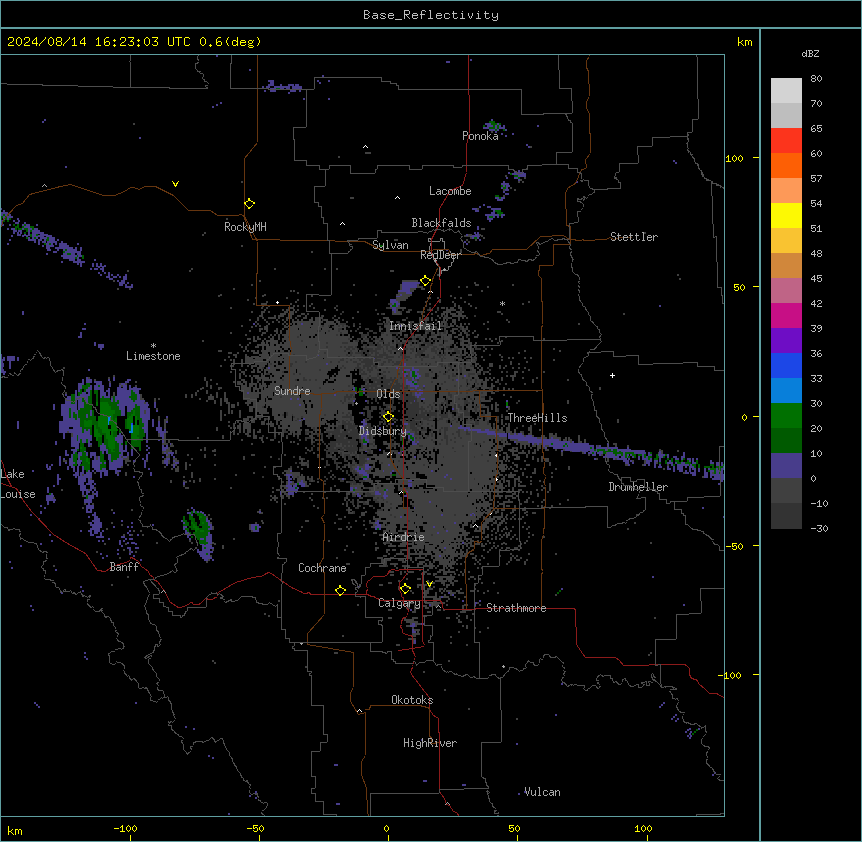Click the Innisfail map label

click(x=415, y=326)
